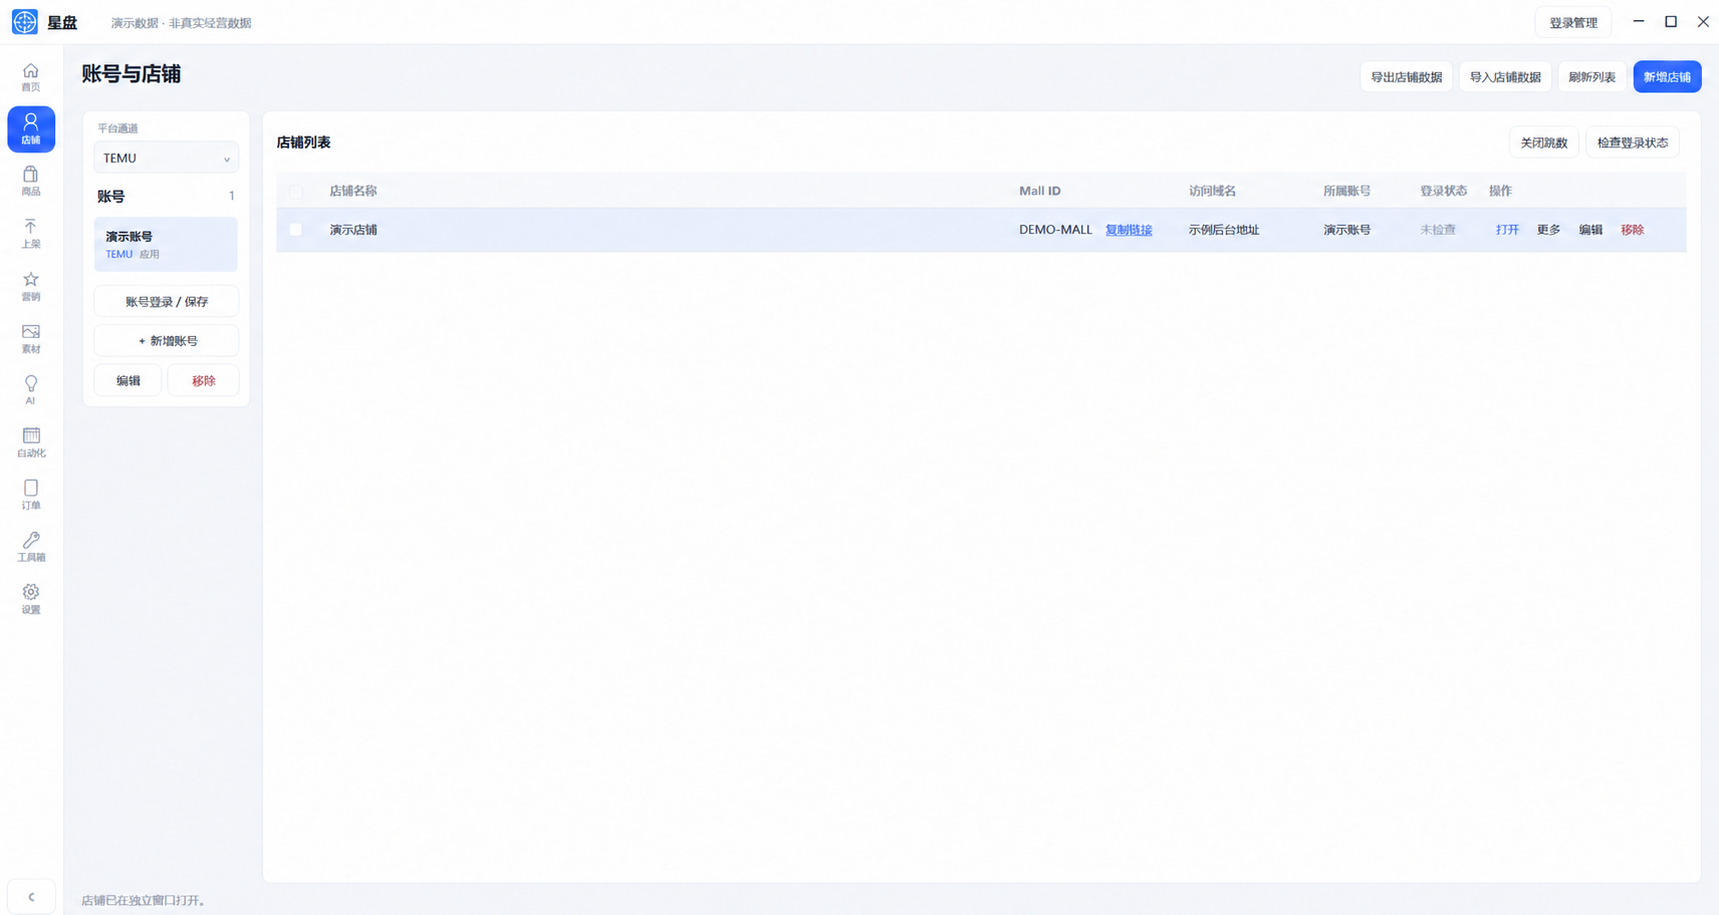Click the 复制链接 link

pos(1129,230)
